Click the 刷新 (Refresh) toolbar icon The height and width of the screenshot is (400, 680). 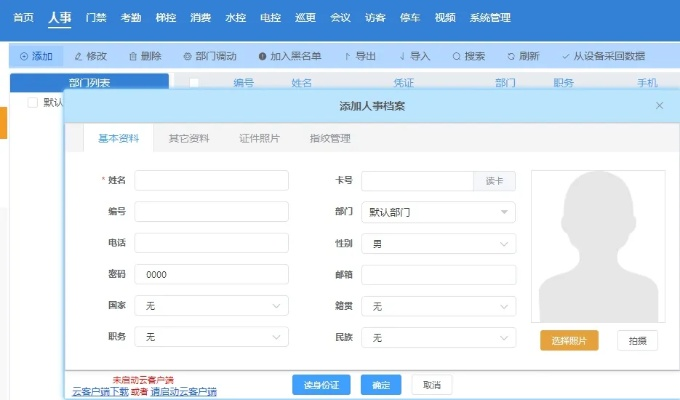(x=511, y=56)
